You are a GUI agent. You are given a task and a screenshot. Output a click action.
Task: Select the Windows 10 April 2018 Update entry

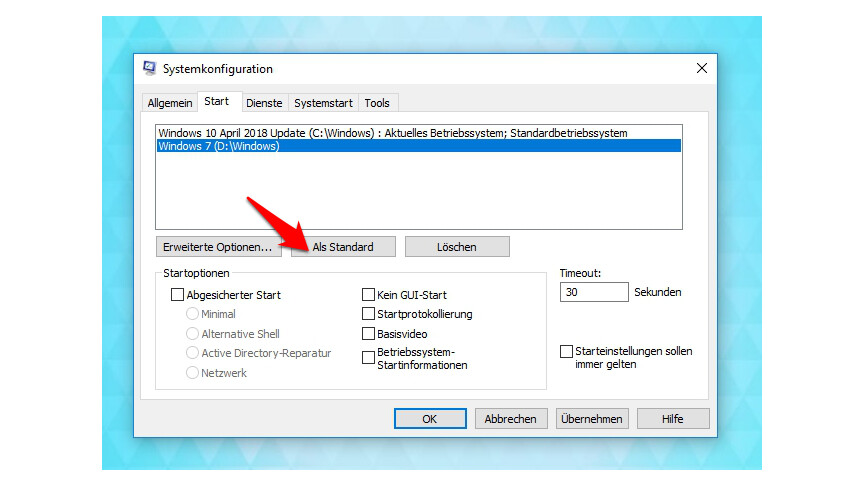point(419,133)
